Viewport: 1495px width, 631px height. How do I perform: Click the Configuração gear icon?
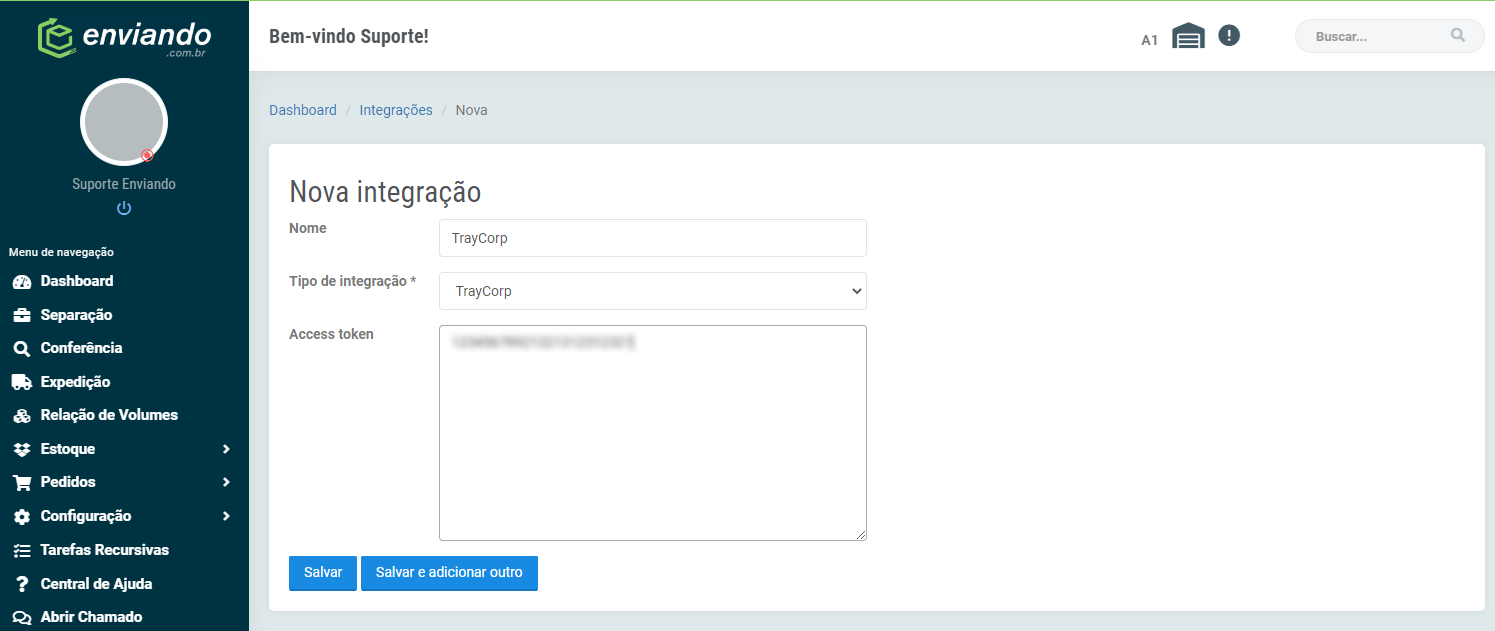[x=22, y=516]
